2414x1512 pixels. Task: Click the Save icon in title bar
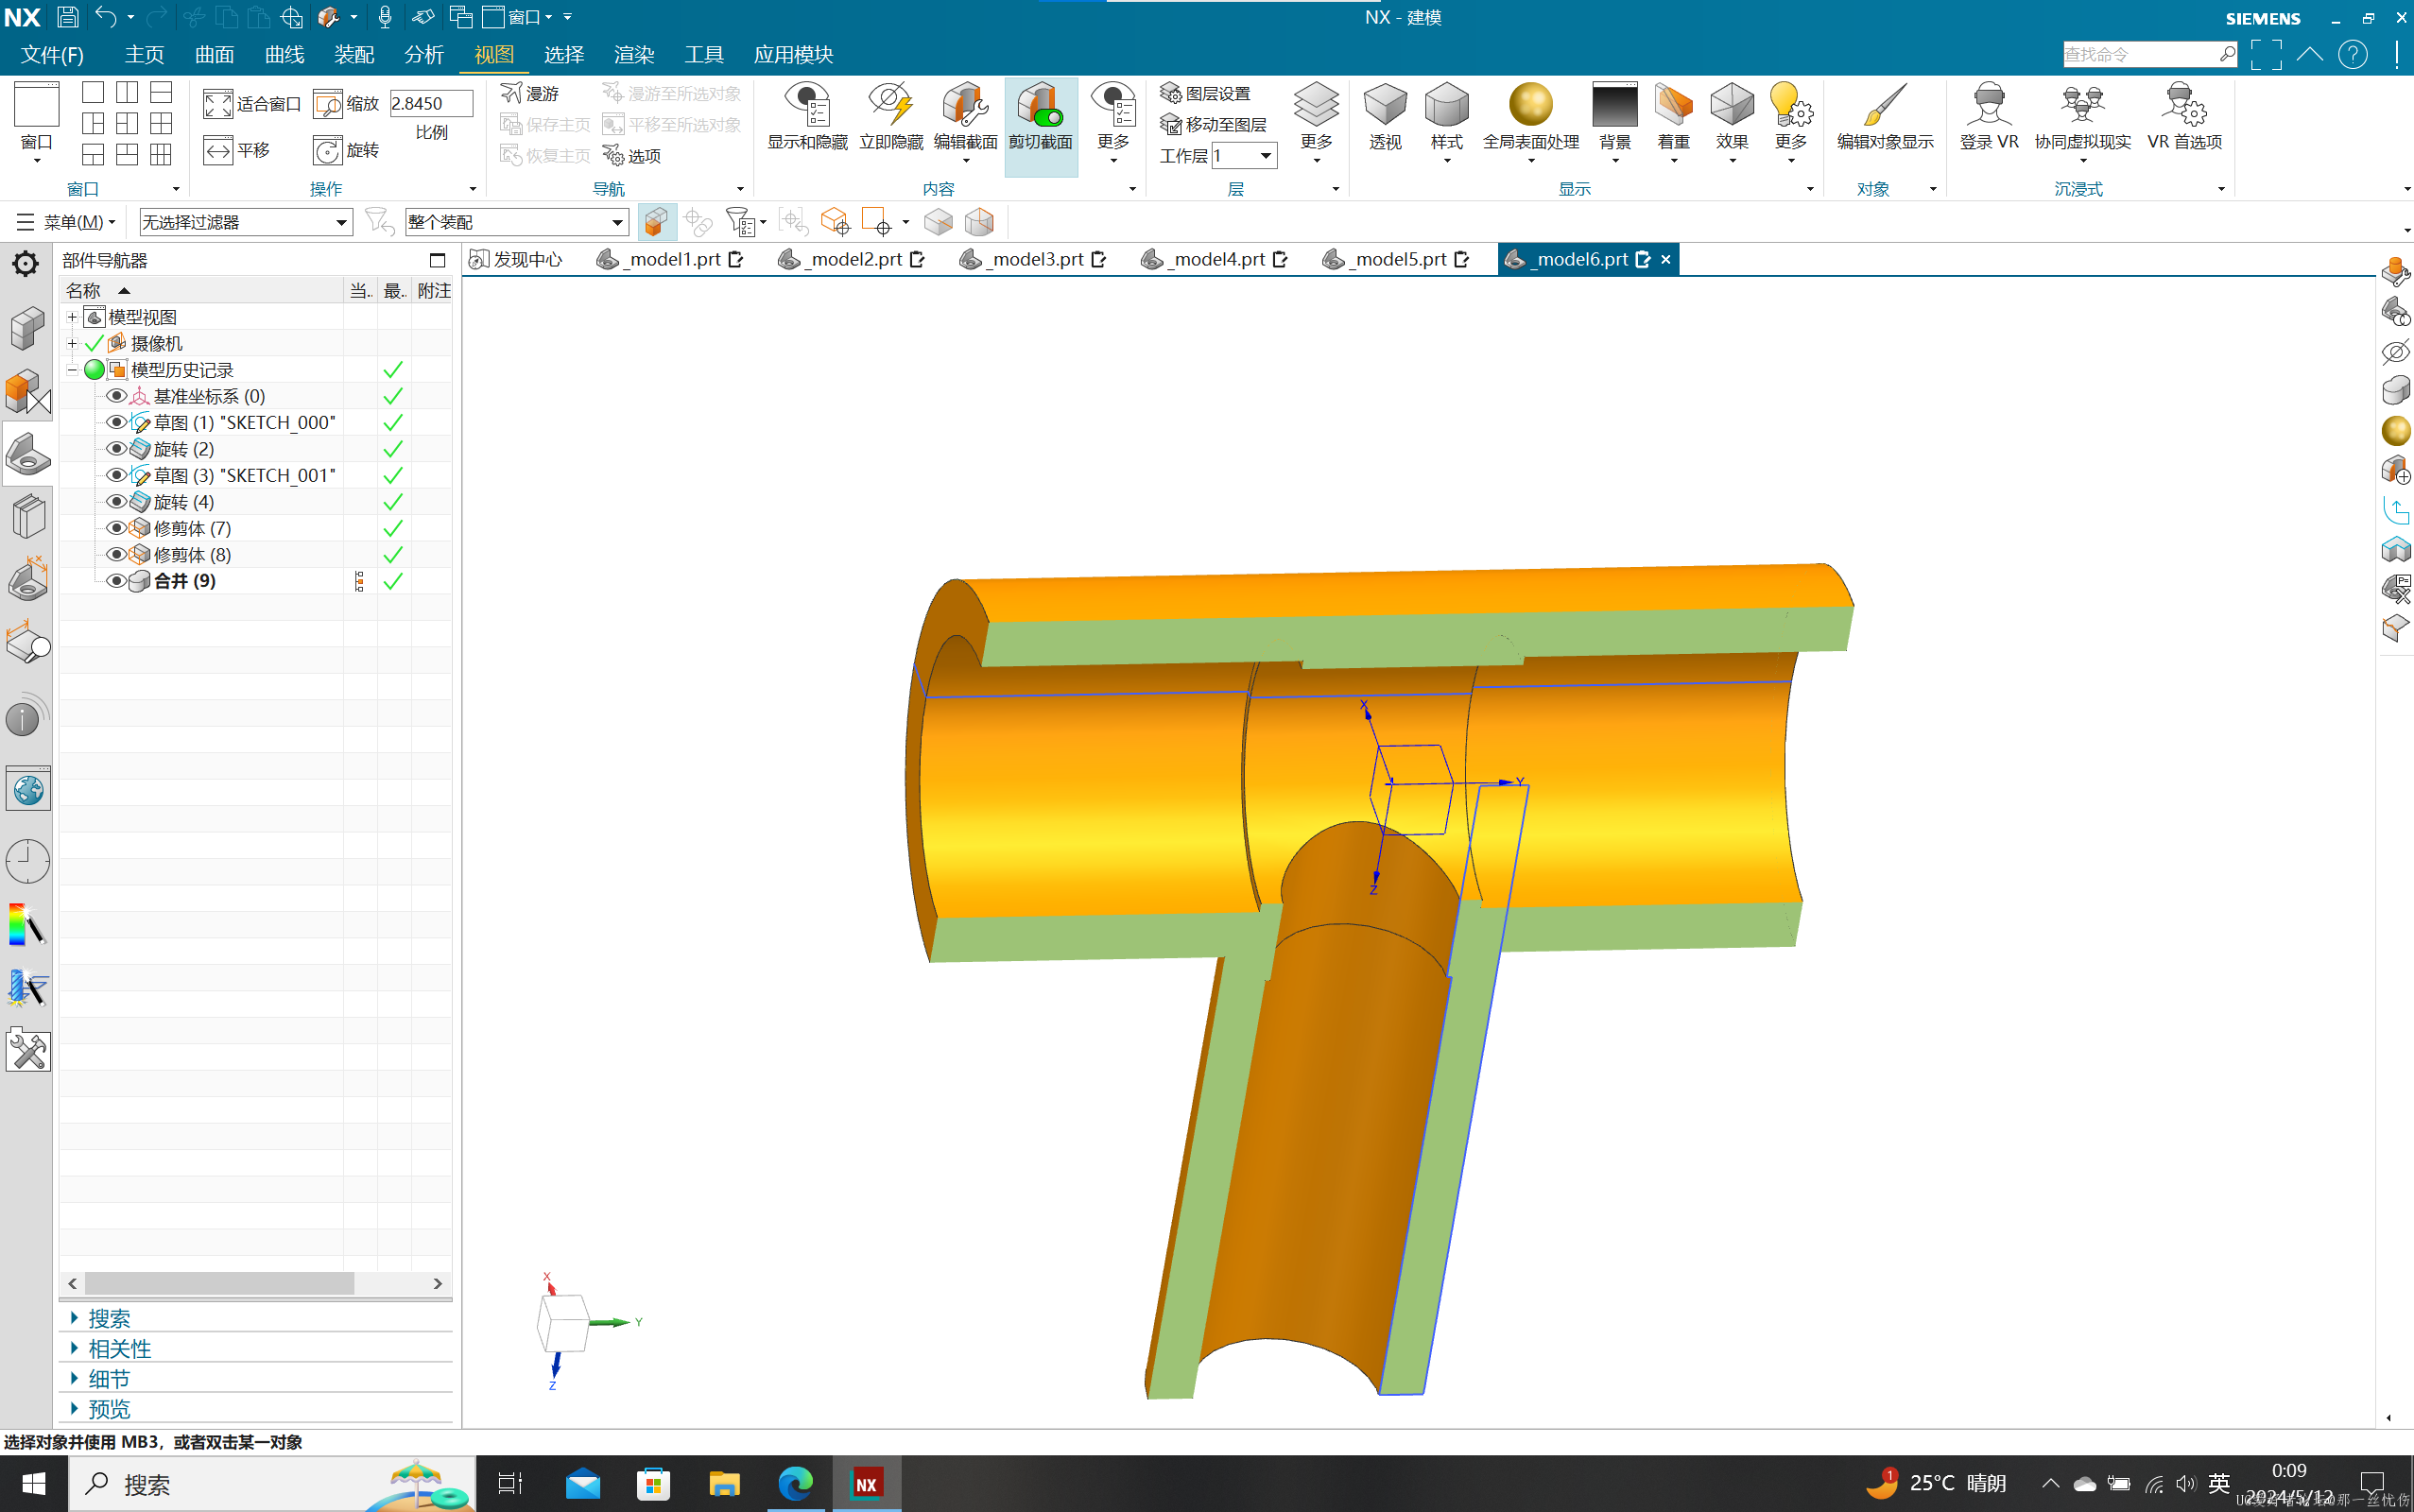[x=67, y=17]
